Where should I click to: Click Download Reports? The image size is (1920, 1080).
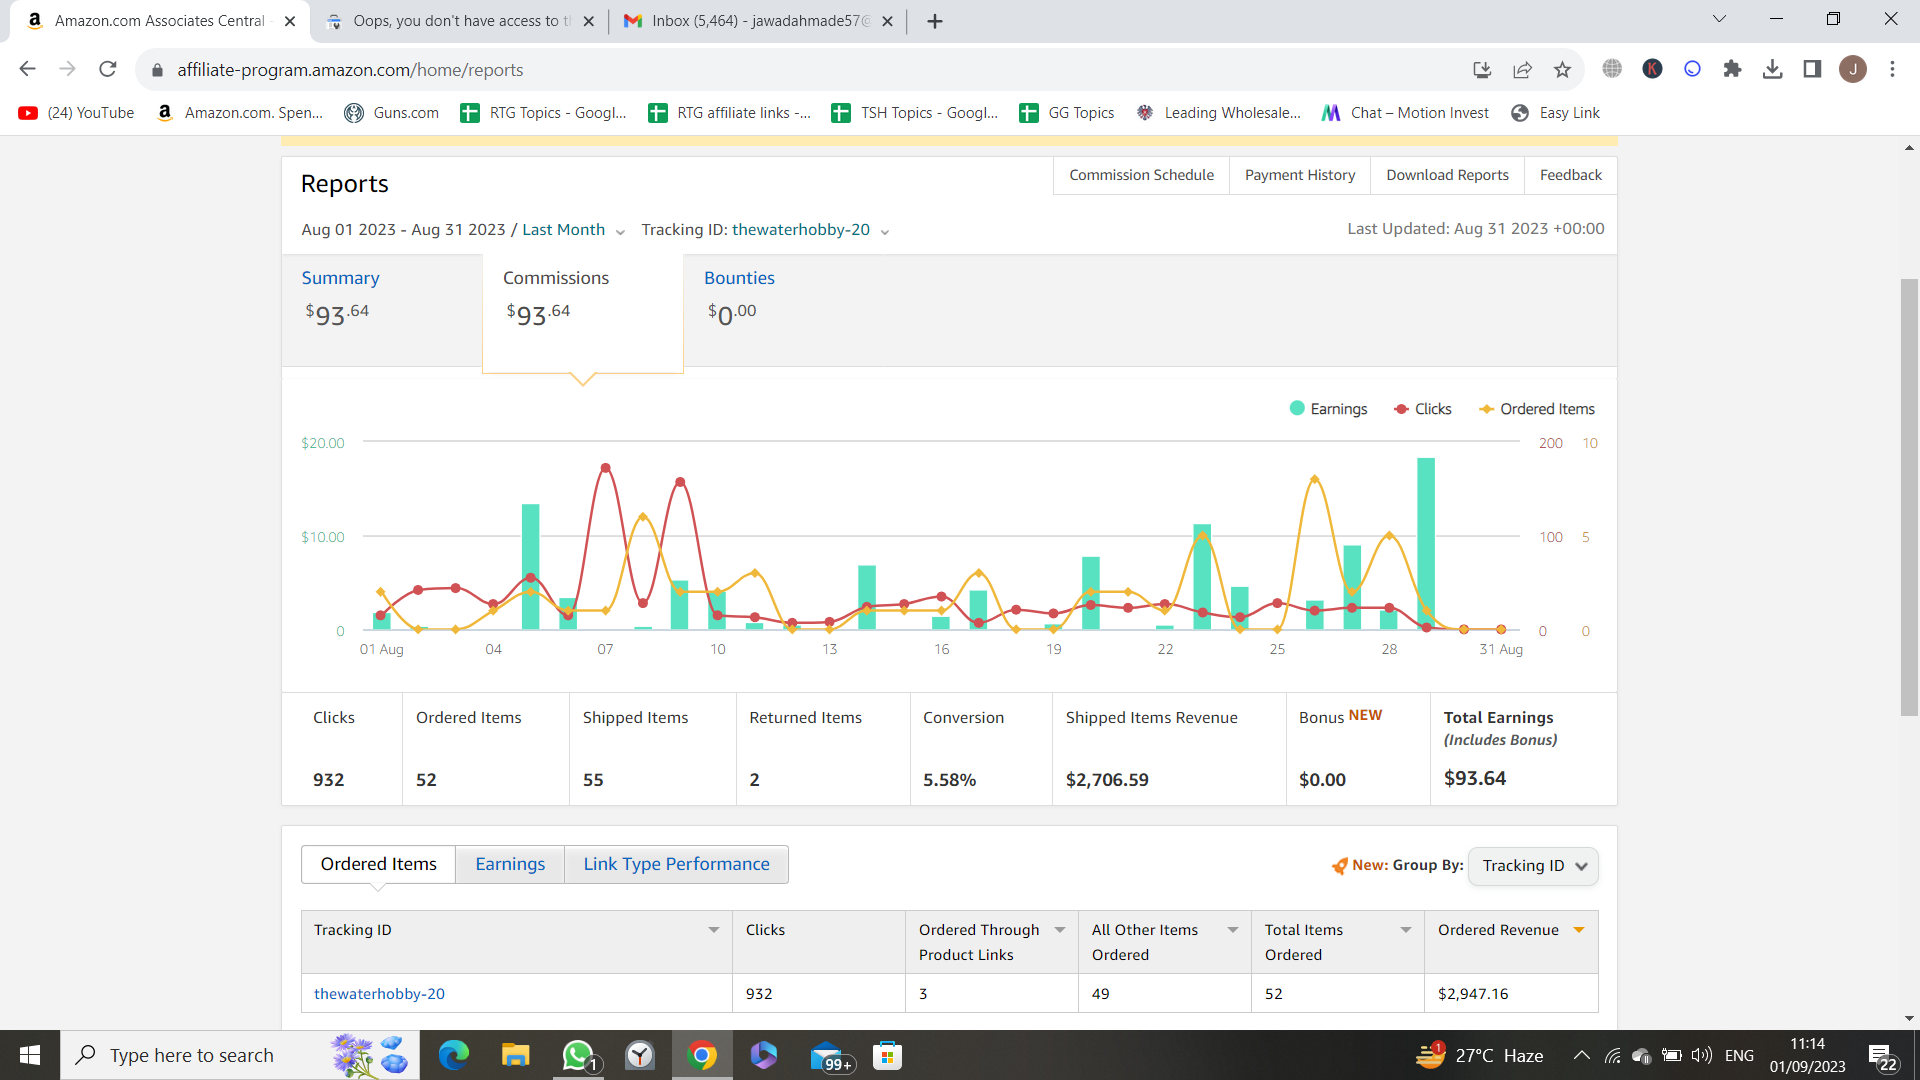point(1447,175)
